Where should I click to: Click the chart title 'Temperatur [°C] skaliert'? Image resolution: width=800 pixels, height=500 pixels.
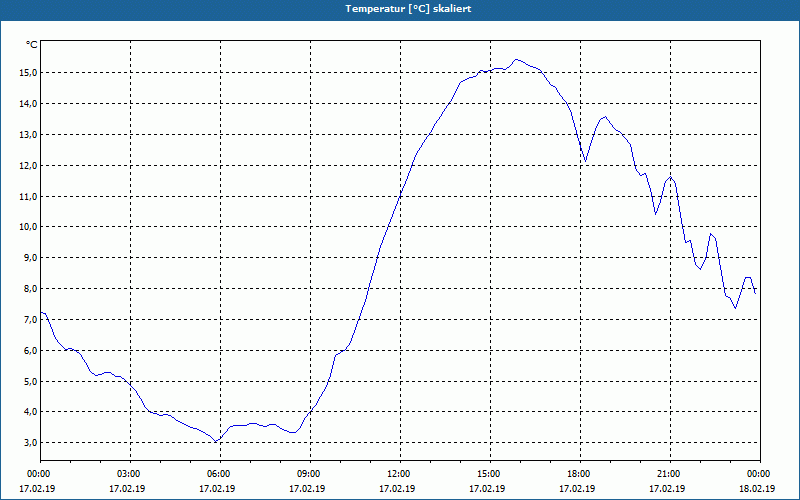(x=408, y=9)
